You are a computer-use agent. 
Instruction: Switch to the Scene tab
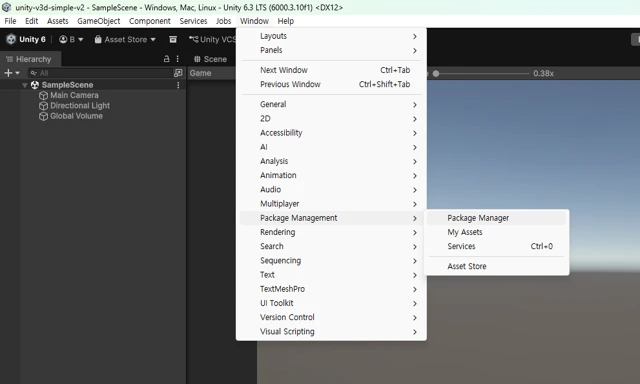click(x=210, y=59)
